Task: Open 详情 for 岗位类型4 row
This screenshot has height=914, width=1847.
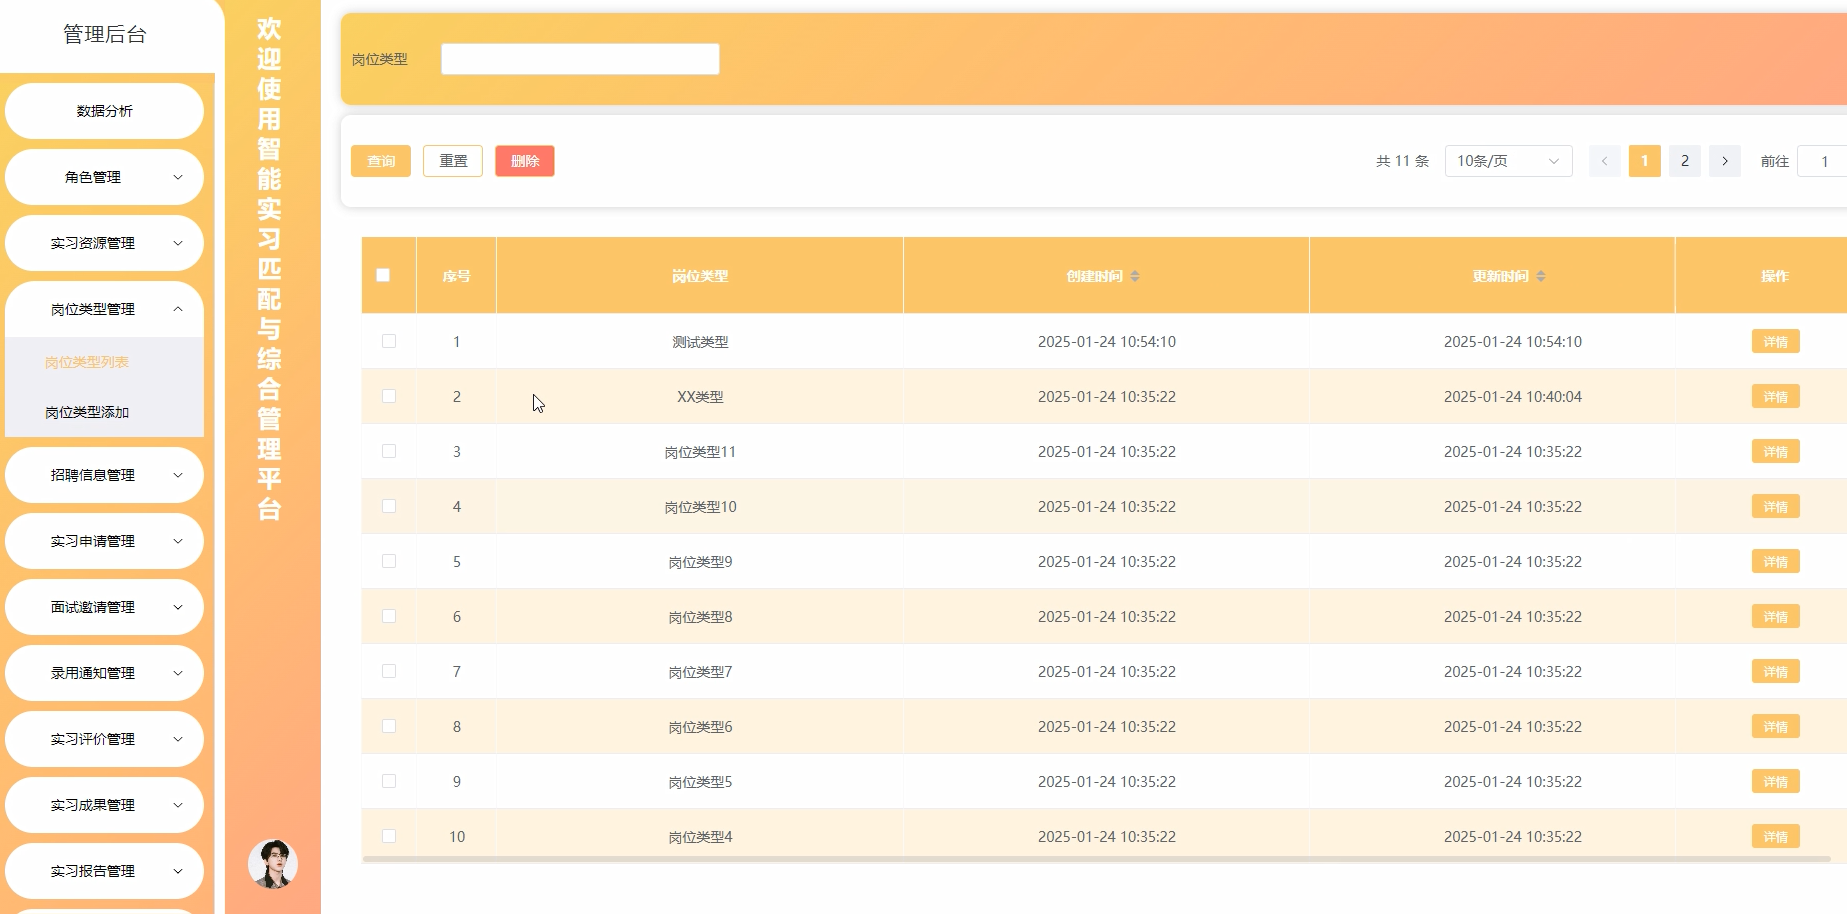Action: (1776, 836)
